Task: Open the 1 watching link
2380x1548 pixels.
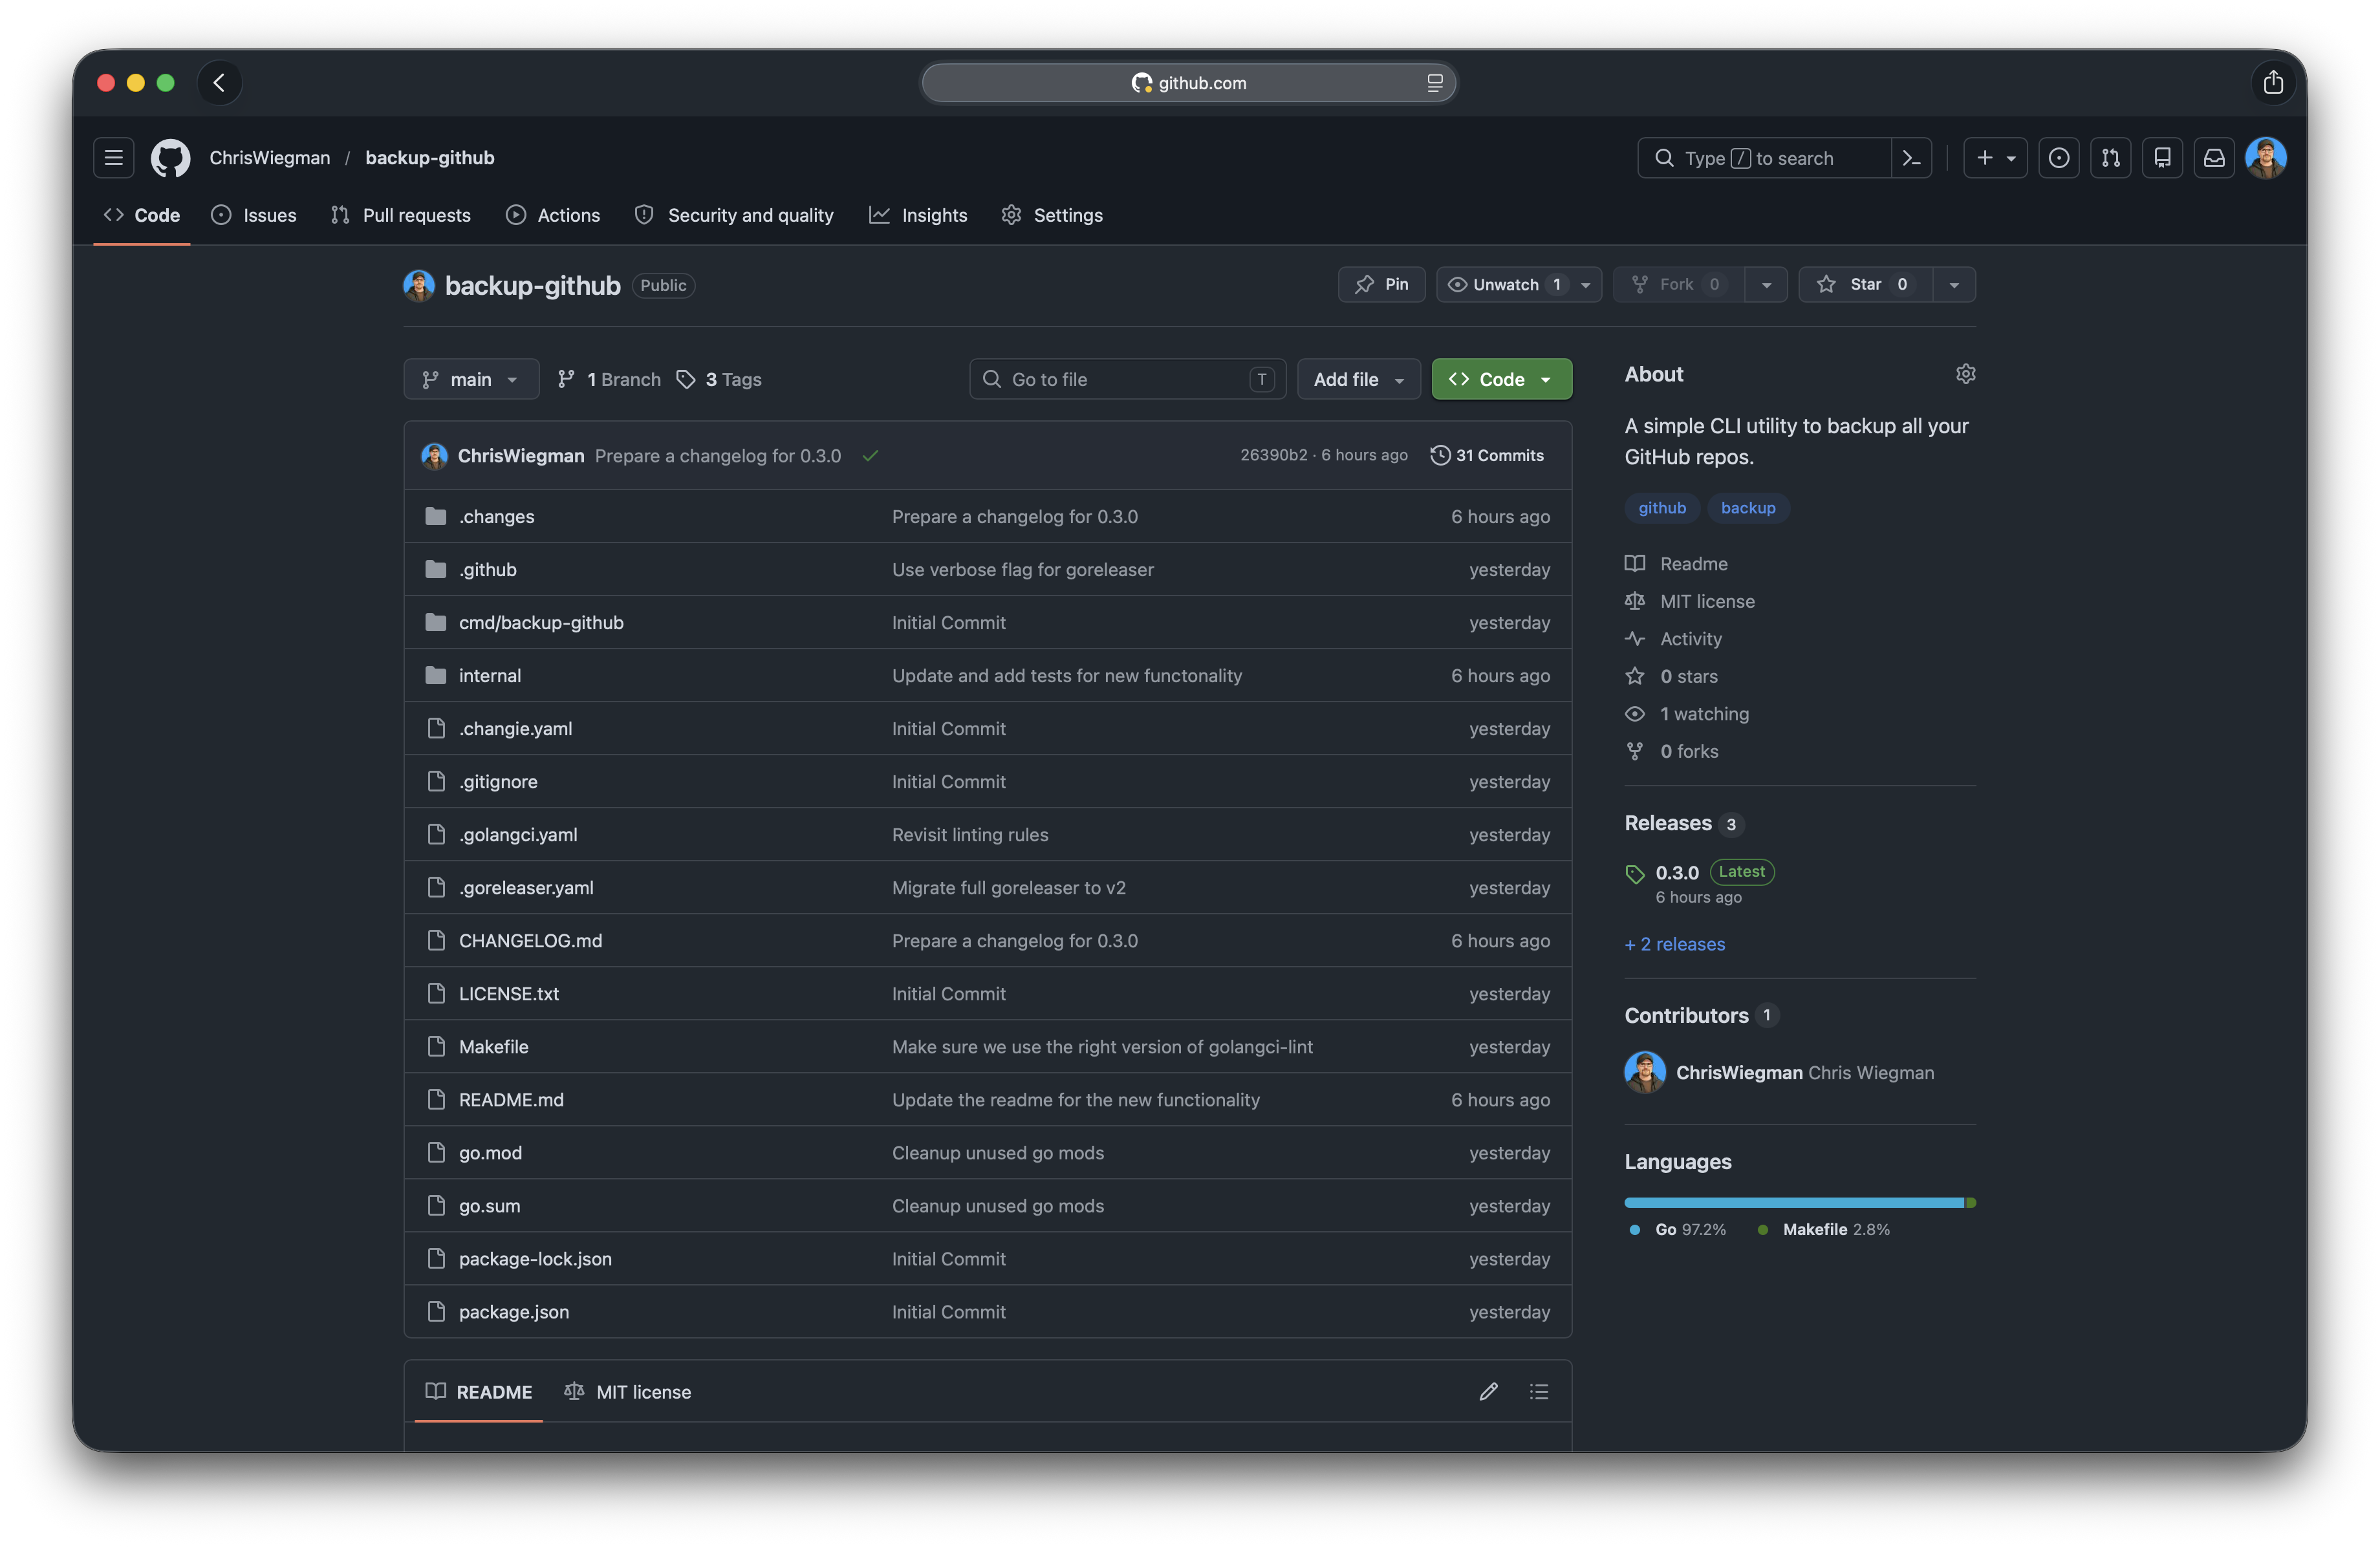Action: pyautogui.click(x=1704, y=714)
